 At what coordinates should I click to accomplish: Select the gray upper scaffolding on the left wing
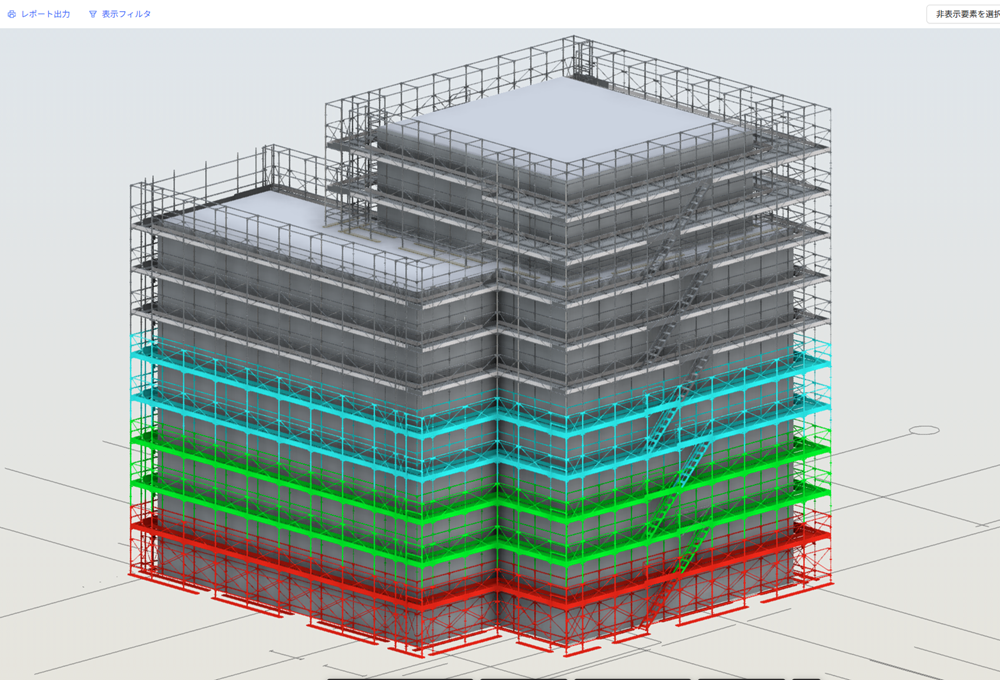300,262
